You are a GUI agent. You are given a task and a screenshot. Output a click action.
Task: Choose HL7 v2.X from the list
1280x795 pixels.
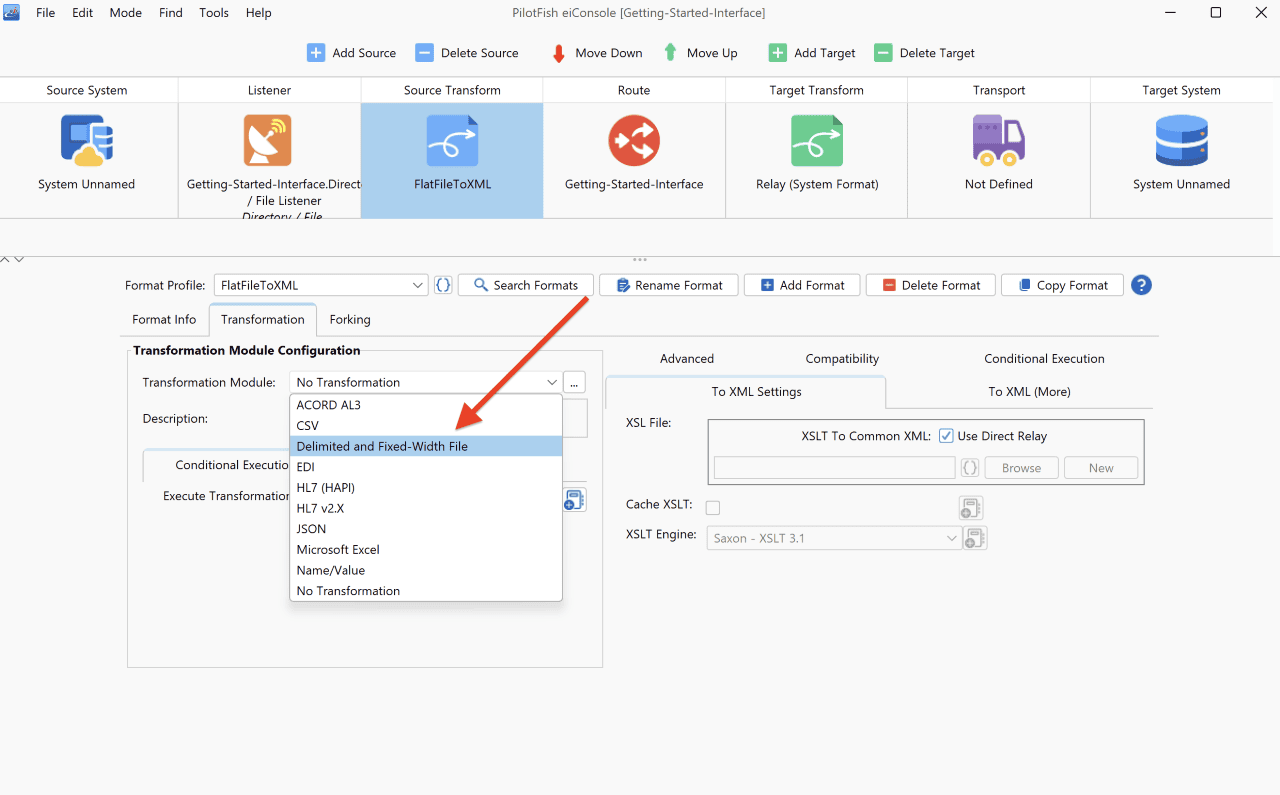click(426, 508)
